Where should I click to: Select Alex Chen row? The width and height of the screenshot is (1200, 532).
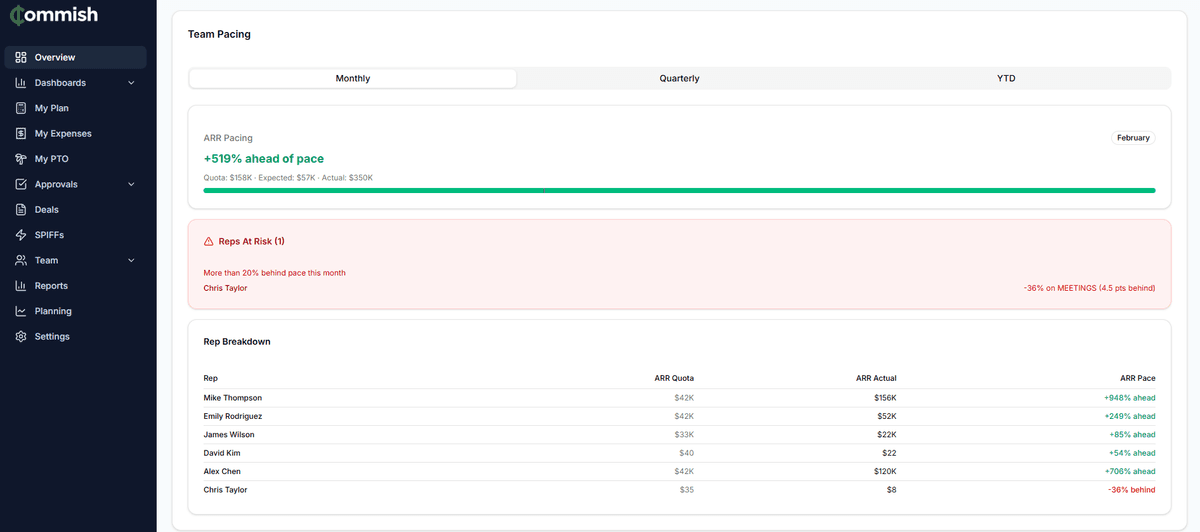pos(679,471)
